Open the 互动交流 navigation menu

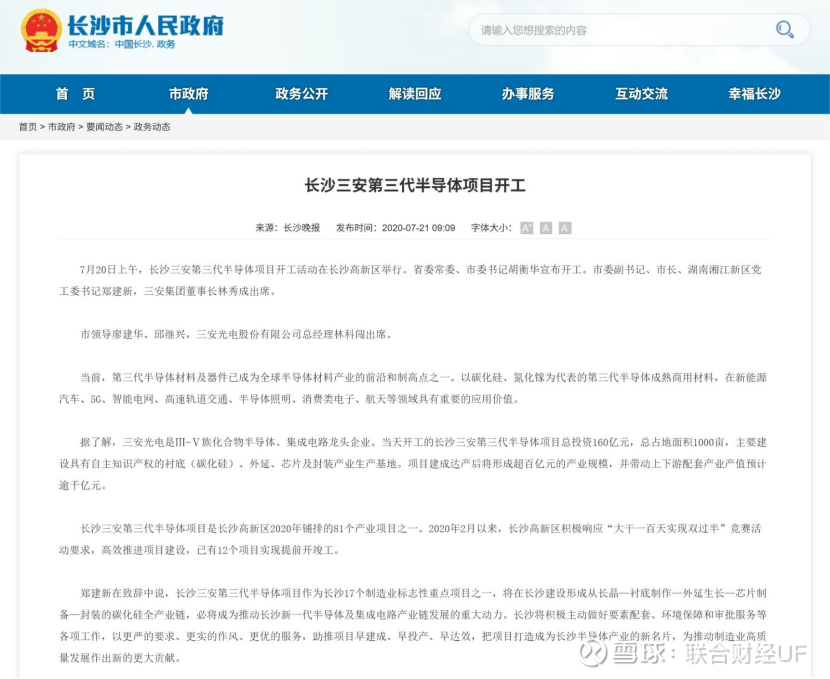tap(642, 94)
